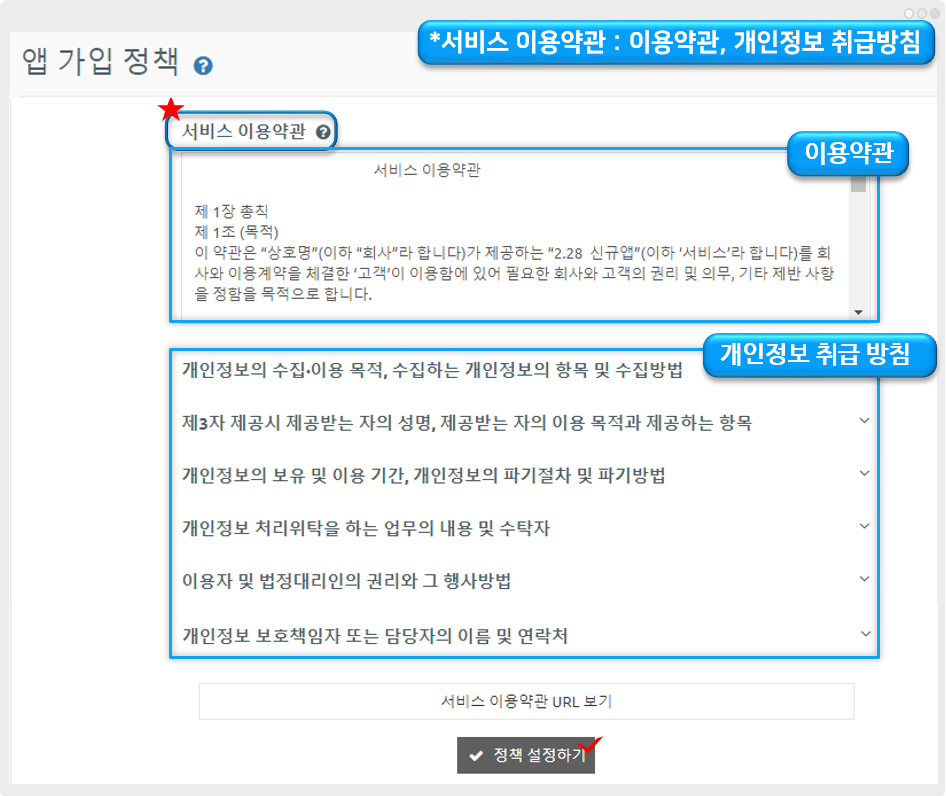Click the blue 개인정보 취급 방침 callout label
The height and width of the screenshot is (796, 946).
tap(818, 355)
